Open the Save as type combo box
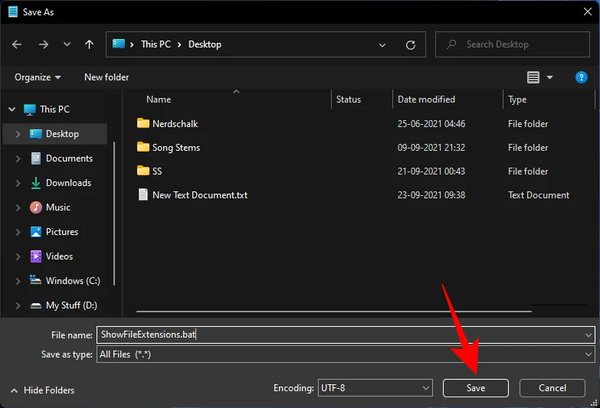 [x=346, y=354]
